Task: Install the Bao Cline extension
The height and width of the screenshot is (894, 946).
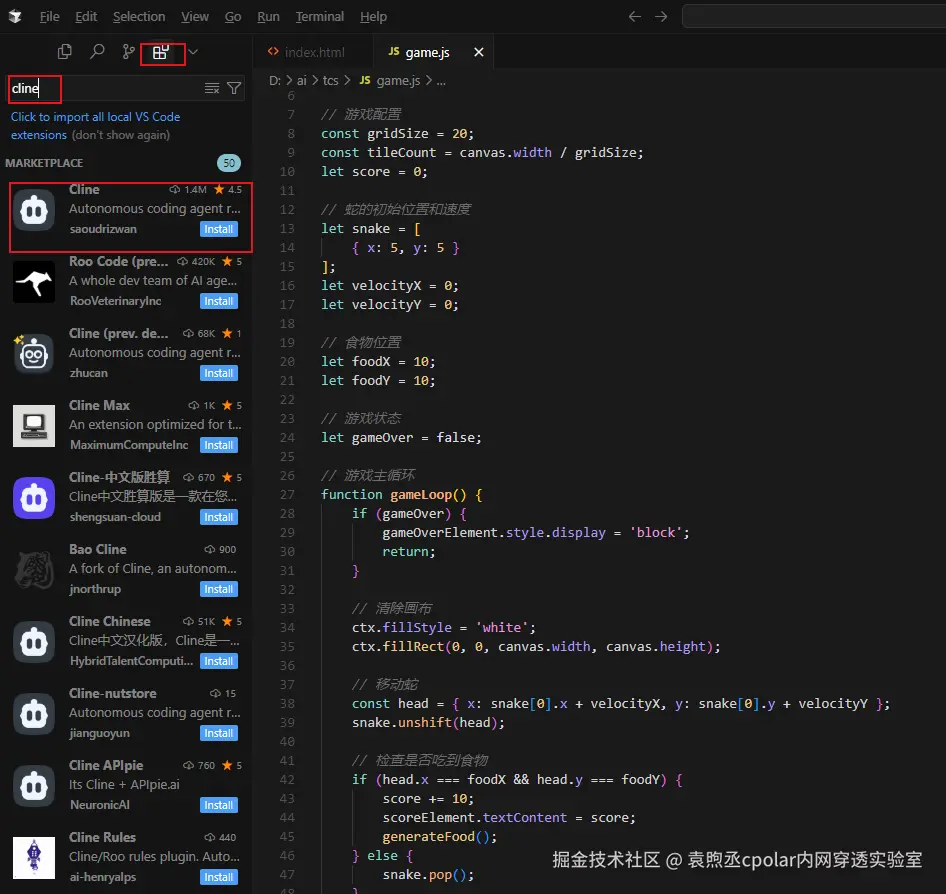Action: pos(218,589)
